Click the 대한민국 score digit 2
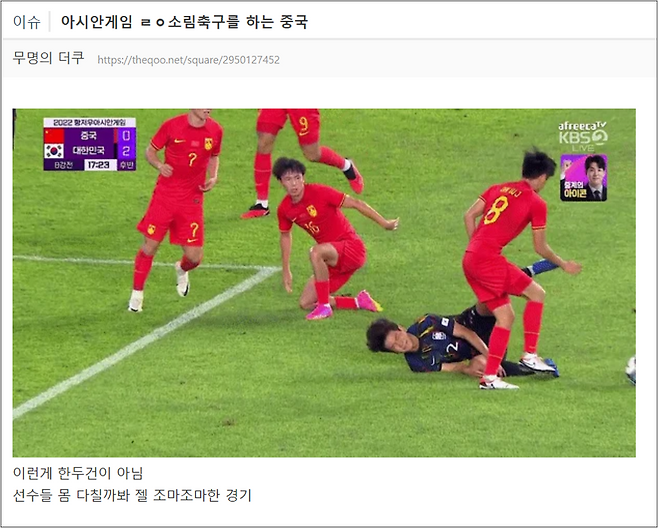The height and width of the screenshot is (528, 658). coord(127,151)
